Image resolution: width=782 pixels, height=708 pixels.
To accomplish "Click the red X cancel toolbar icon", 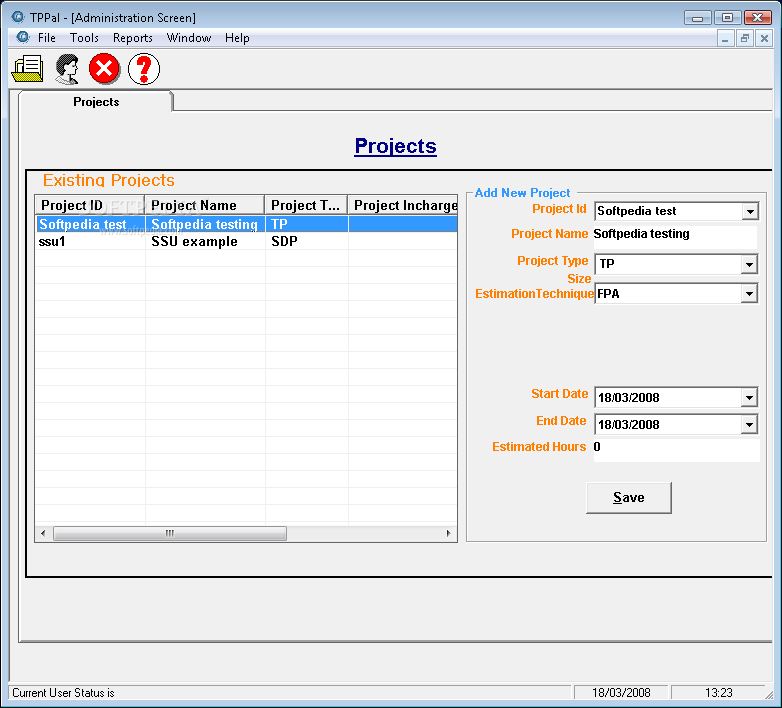I will (104, 69).
